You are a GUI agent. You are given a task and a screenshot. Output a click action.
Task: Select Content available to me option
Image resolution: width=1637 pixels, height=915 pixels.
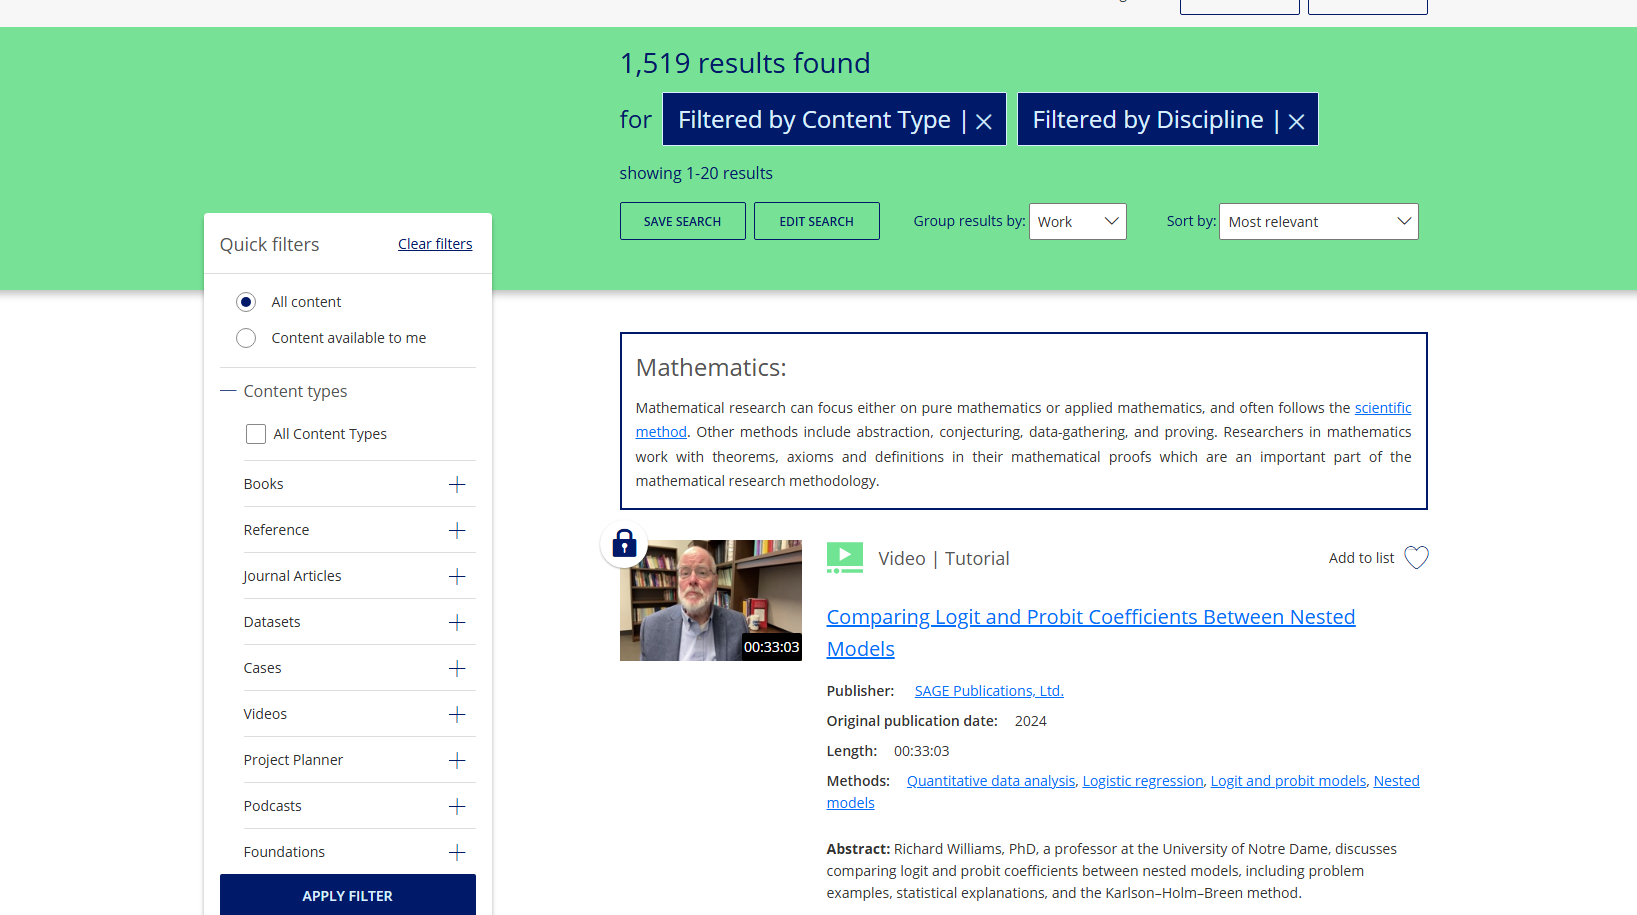click(246, 338)
